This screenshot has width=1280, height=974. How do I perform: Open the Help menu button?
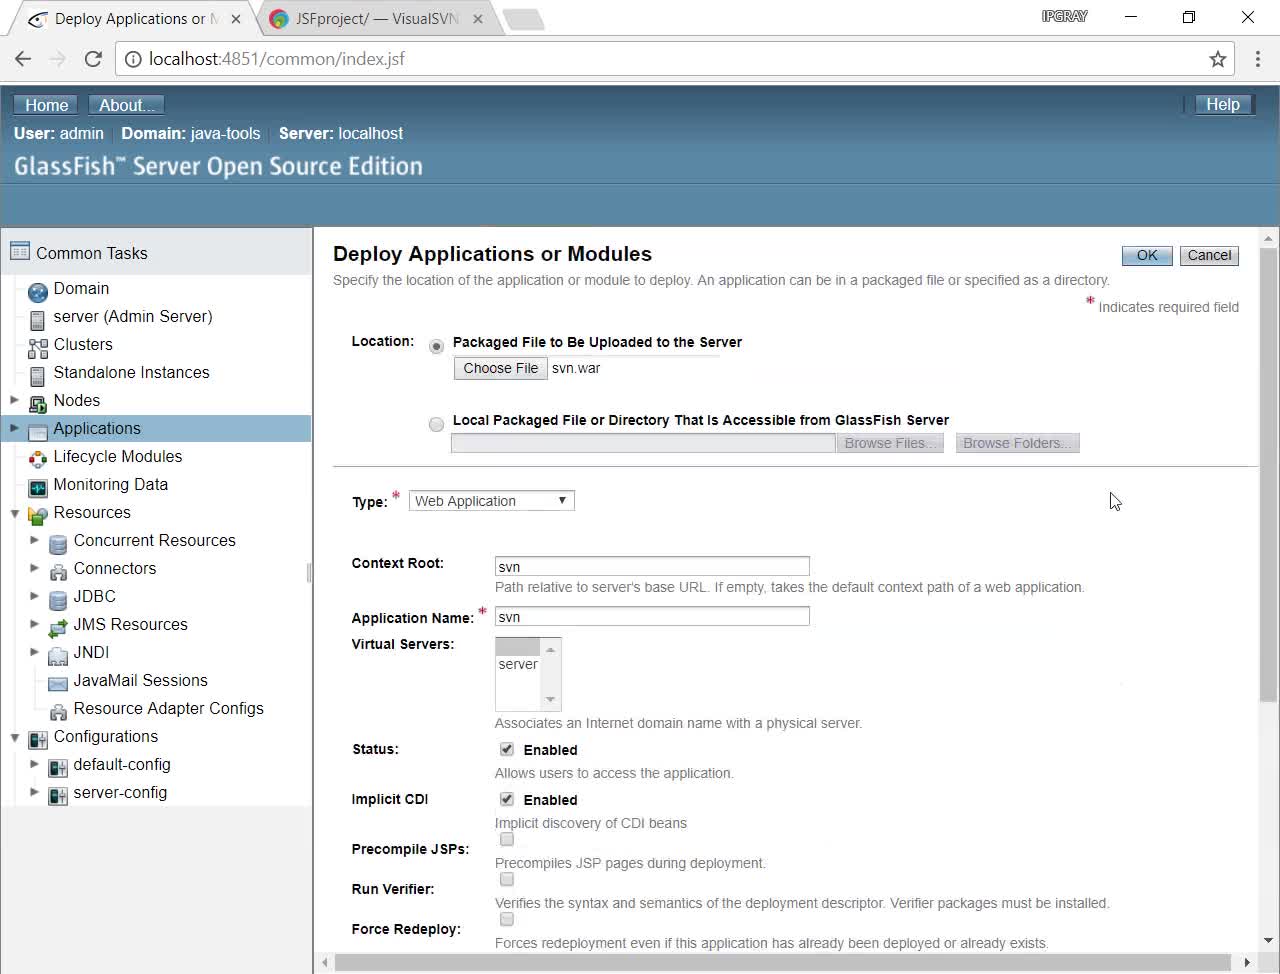pyautogui.click(x=1223, y=105)
